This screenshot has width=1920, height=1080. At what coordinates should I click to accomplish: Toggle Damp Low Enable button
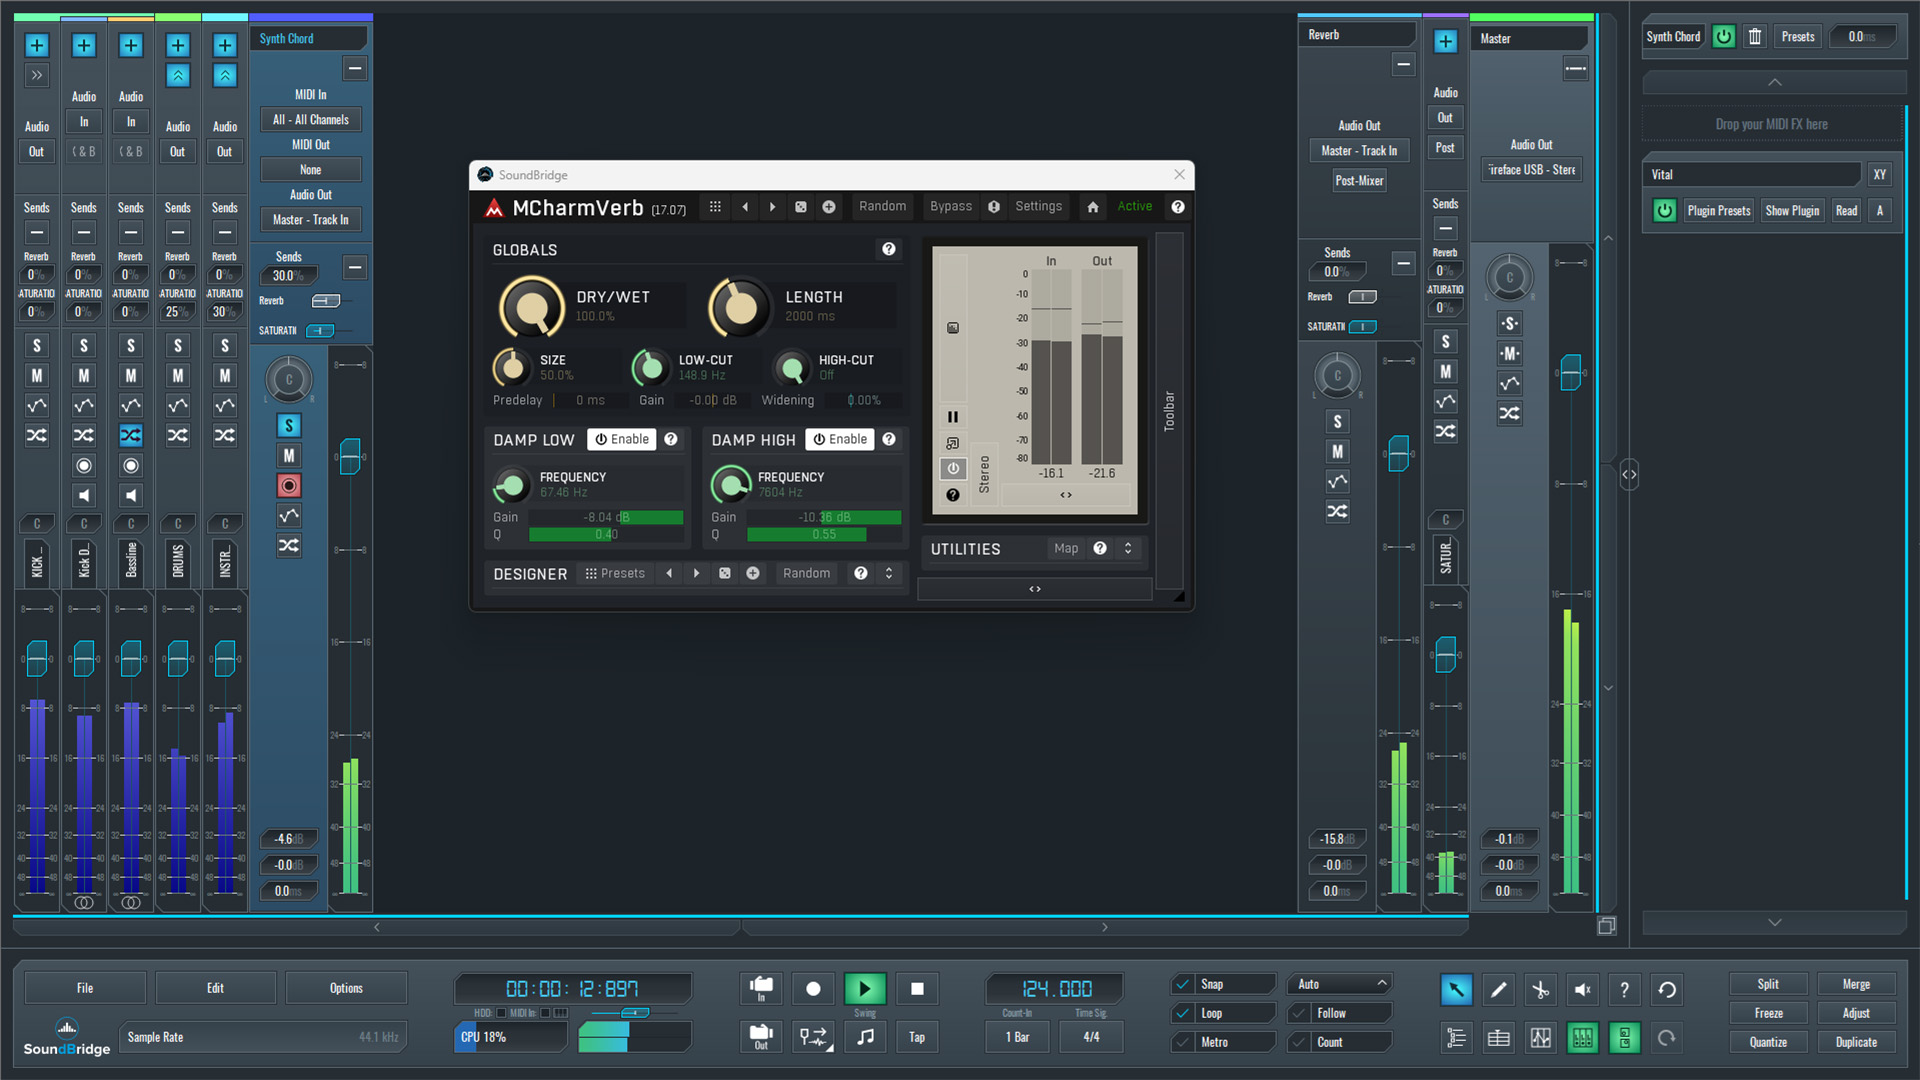pyautogui.click(x=622, y=439)
